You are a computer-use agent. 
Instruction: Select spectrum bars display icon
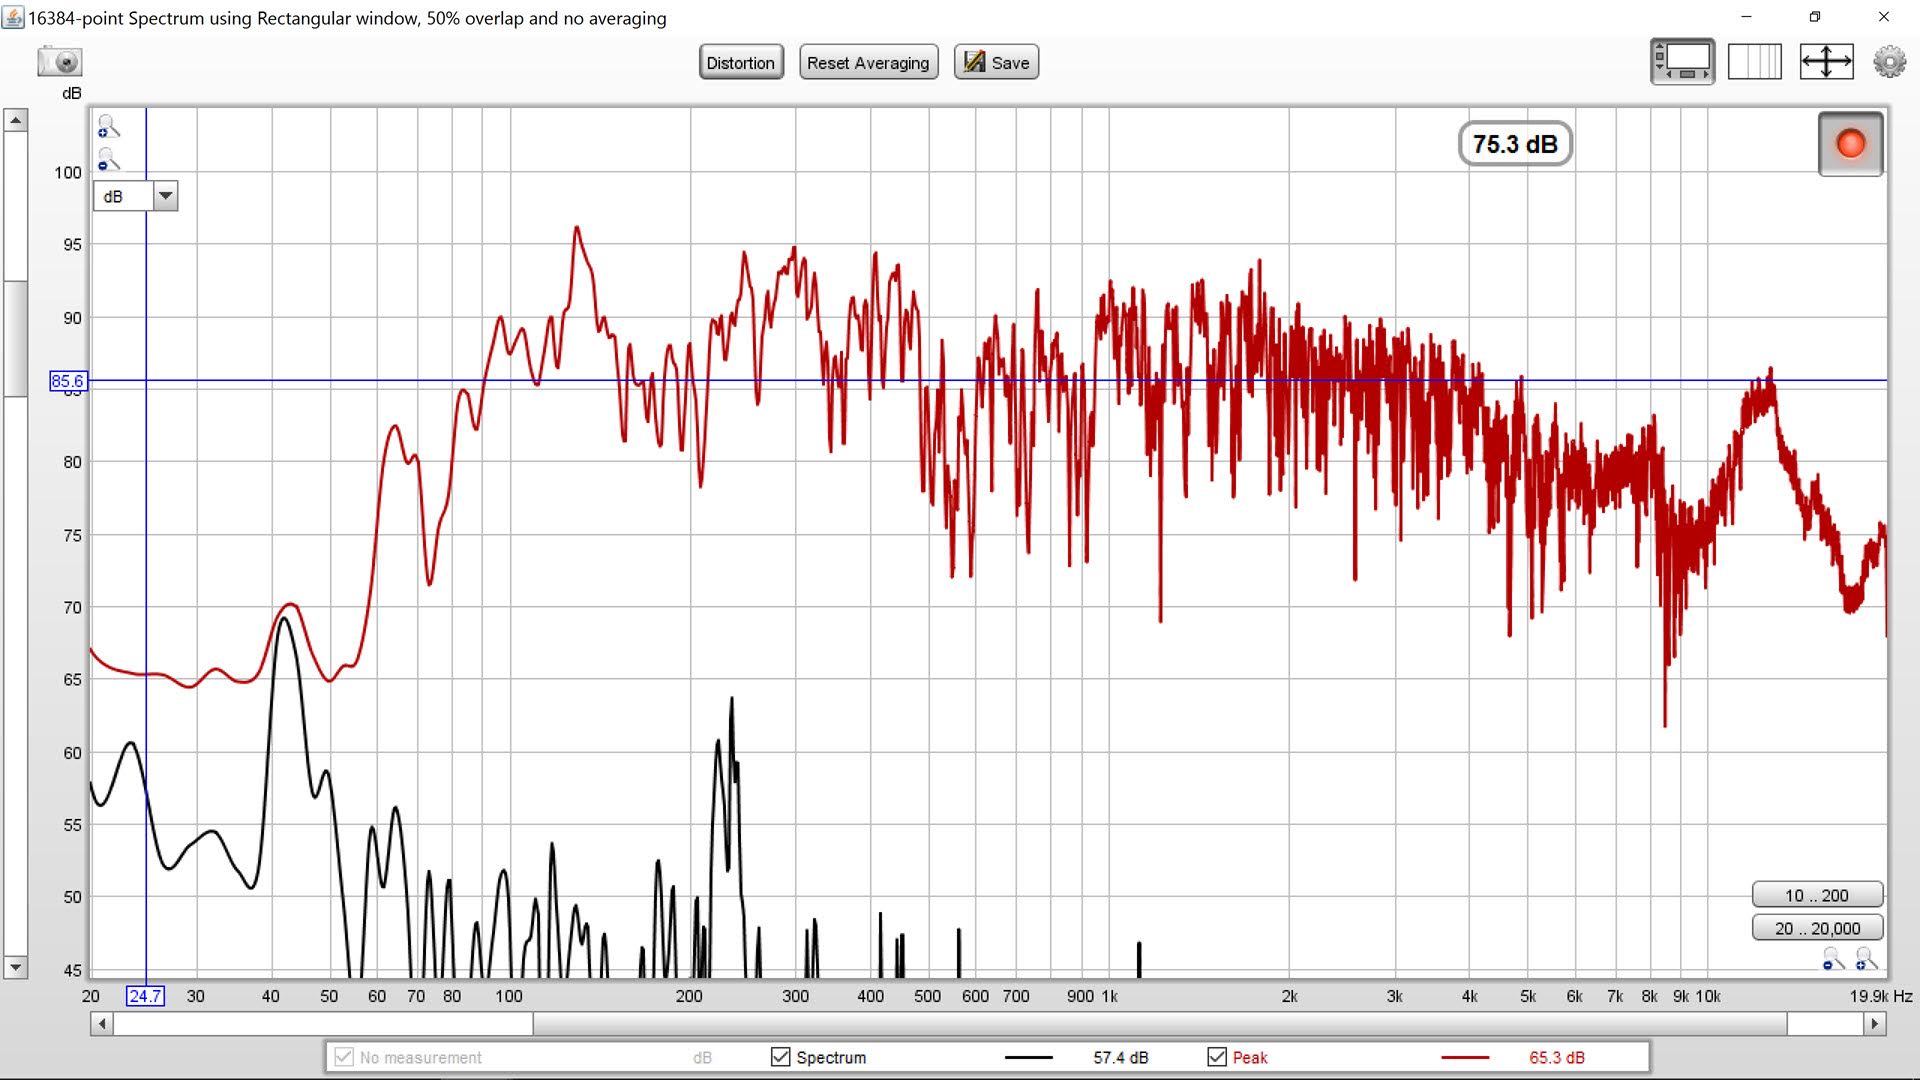coord(1754,62)
